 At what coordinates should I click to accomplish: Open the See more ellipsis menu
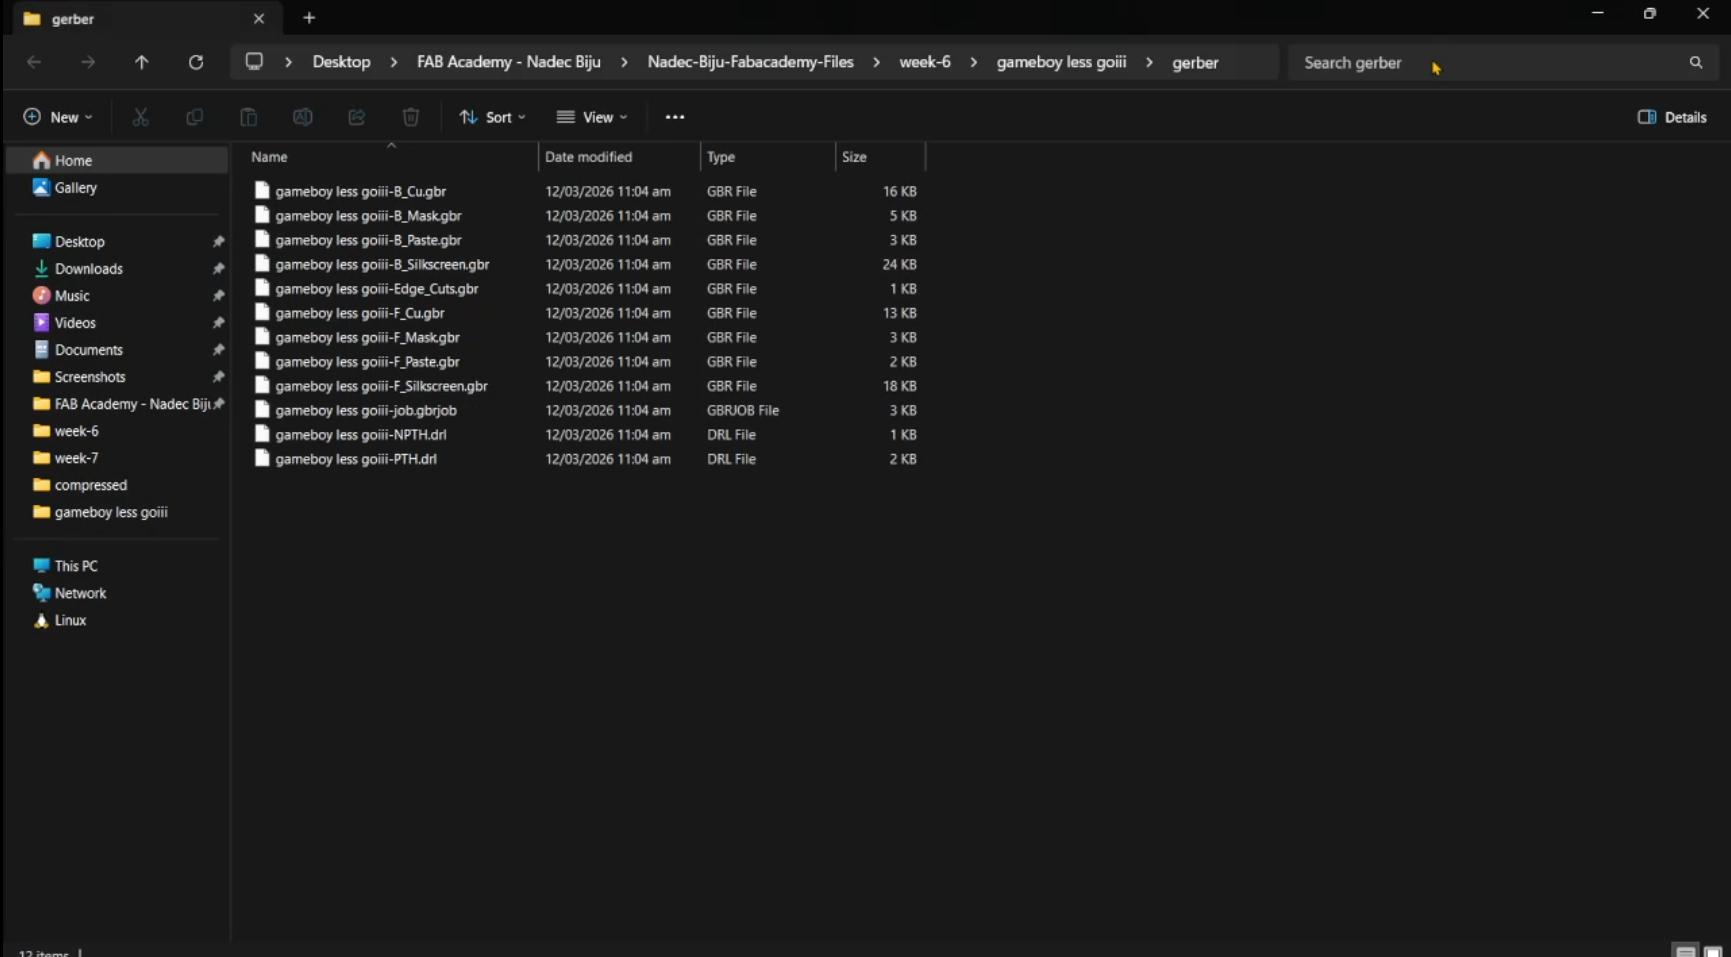pyautogui.click(x=674, y=116)
